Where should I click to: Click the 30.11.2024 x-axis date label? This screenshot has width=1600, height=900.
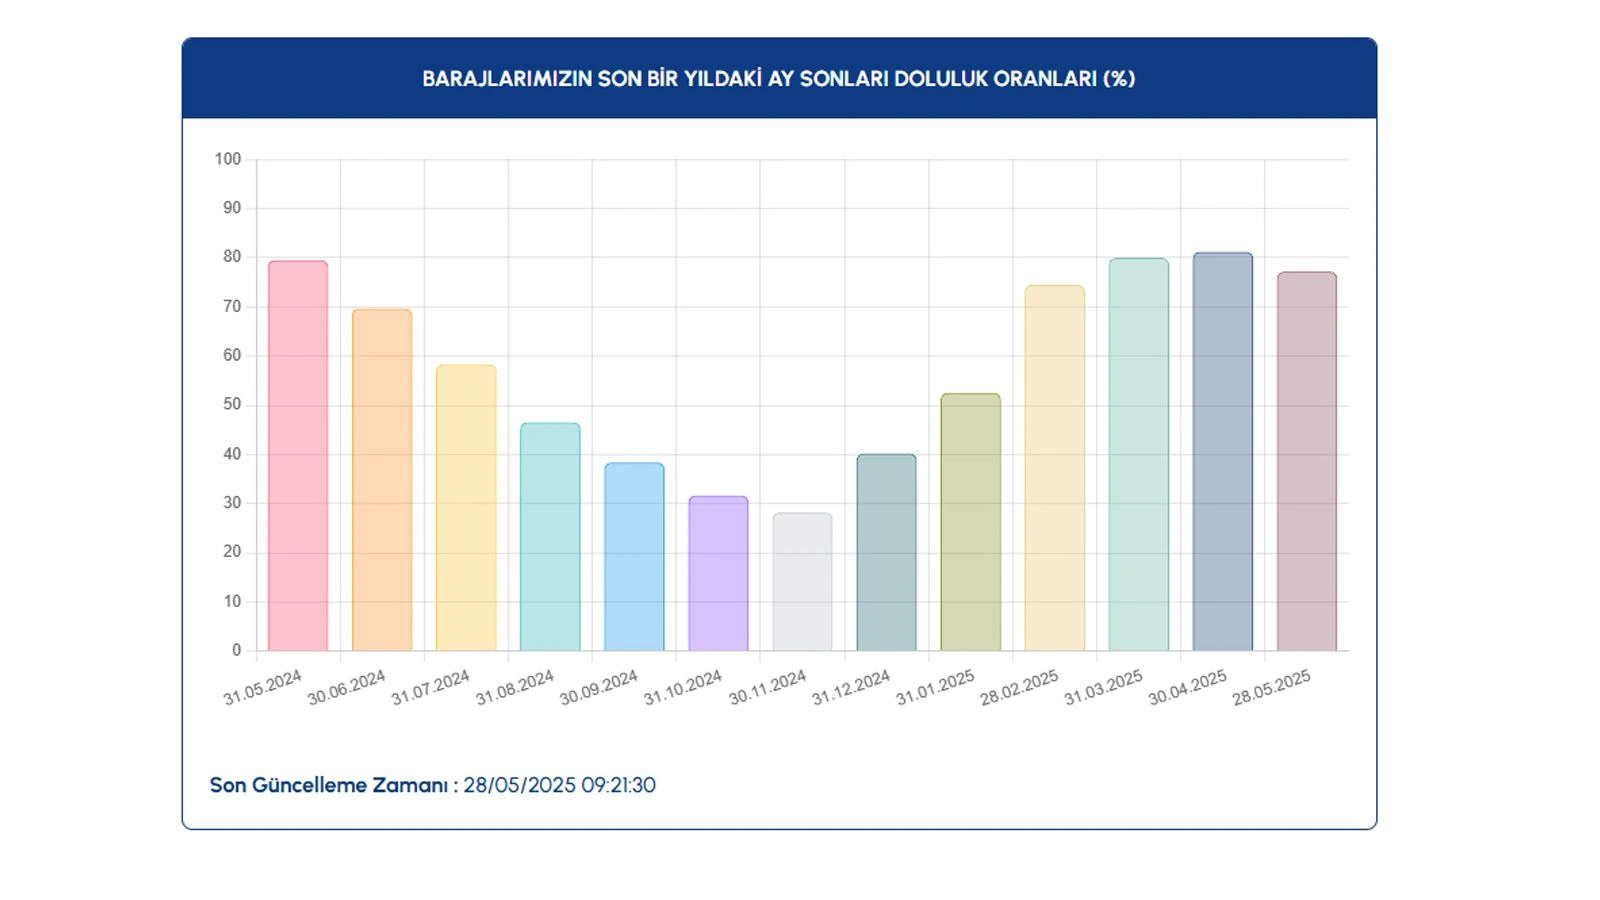tap(767, 688)
